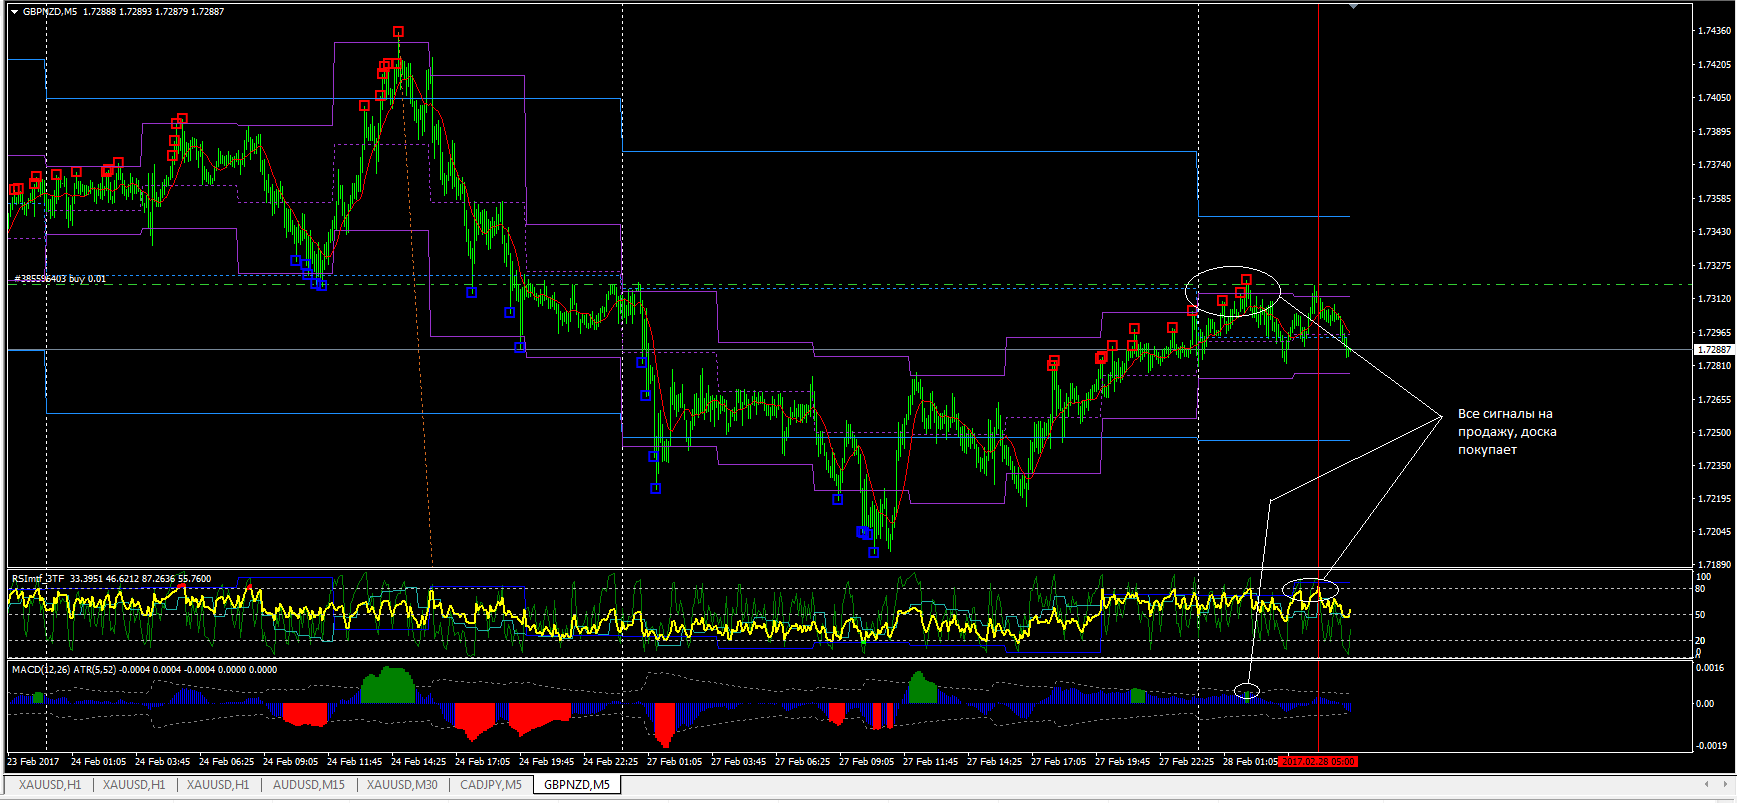The width and height of the screenshot is (1737, 803).
Task: Click RSI scale value 80
Action: pos(1701,589)
